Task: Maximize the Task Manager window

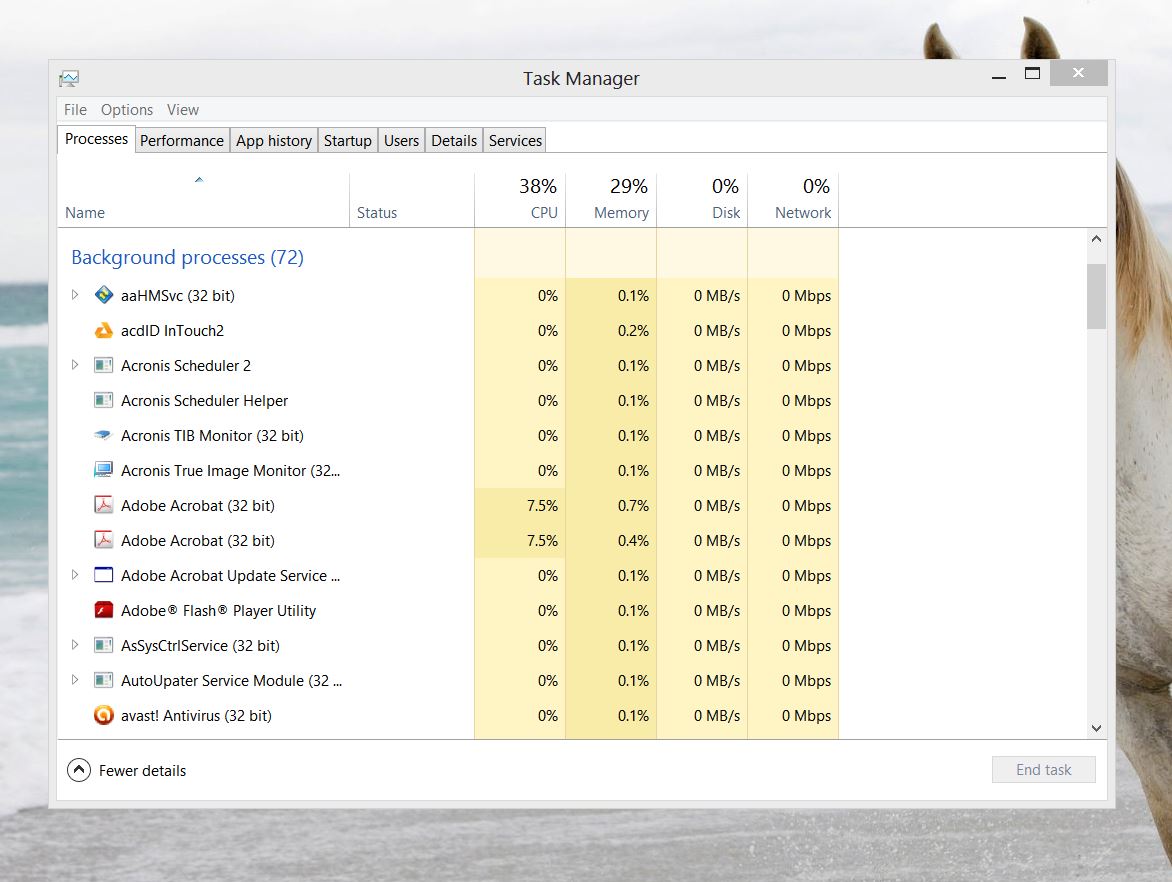Action: pyautogui.click(x=1032, y=73)
